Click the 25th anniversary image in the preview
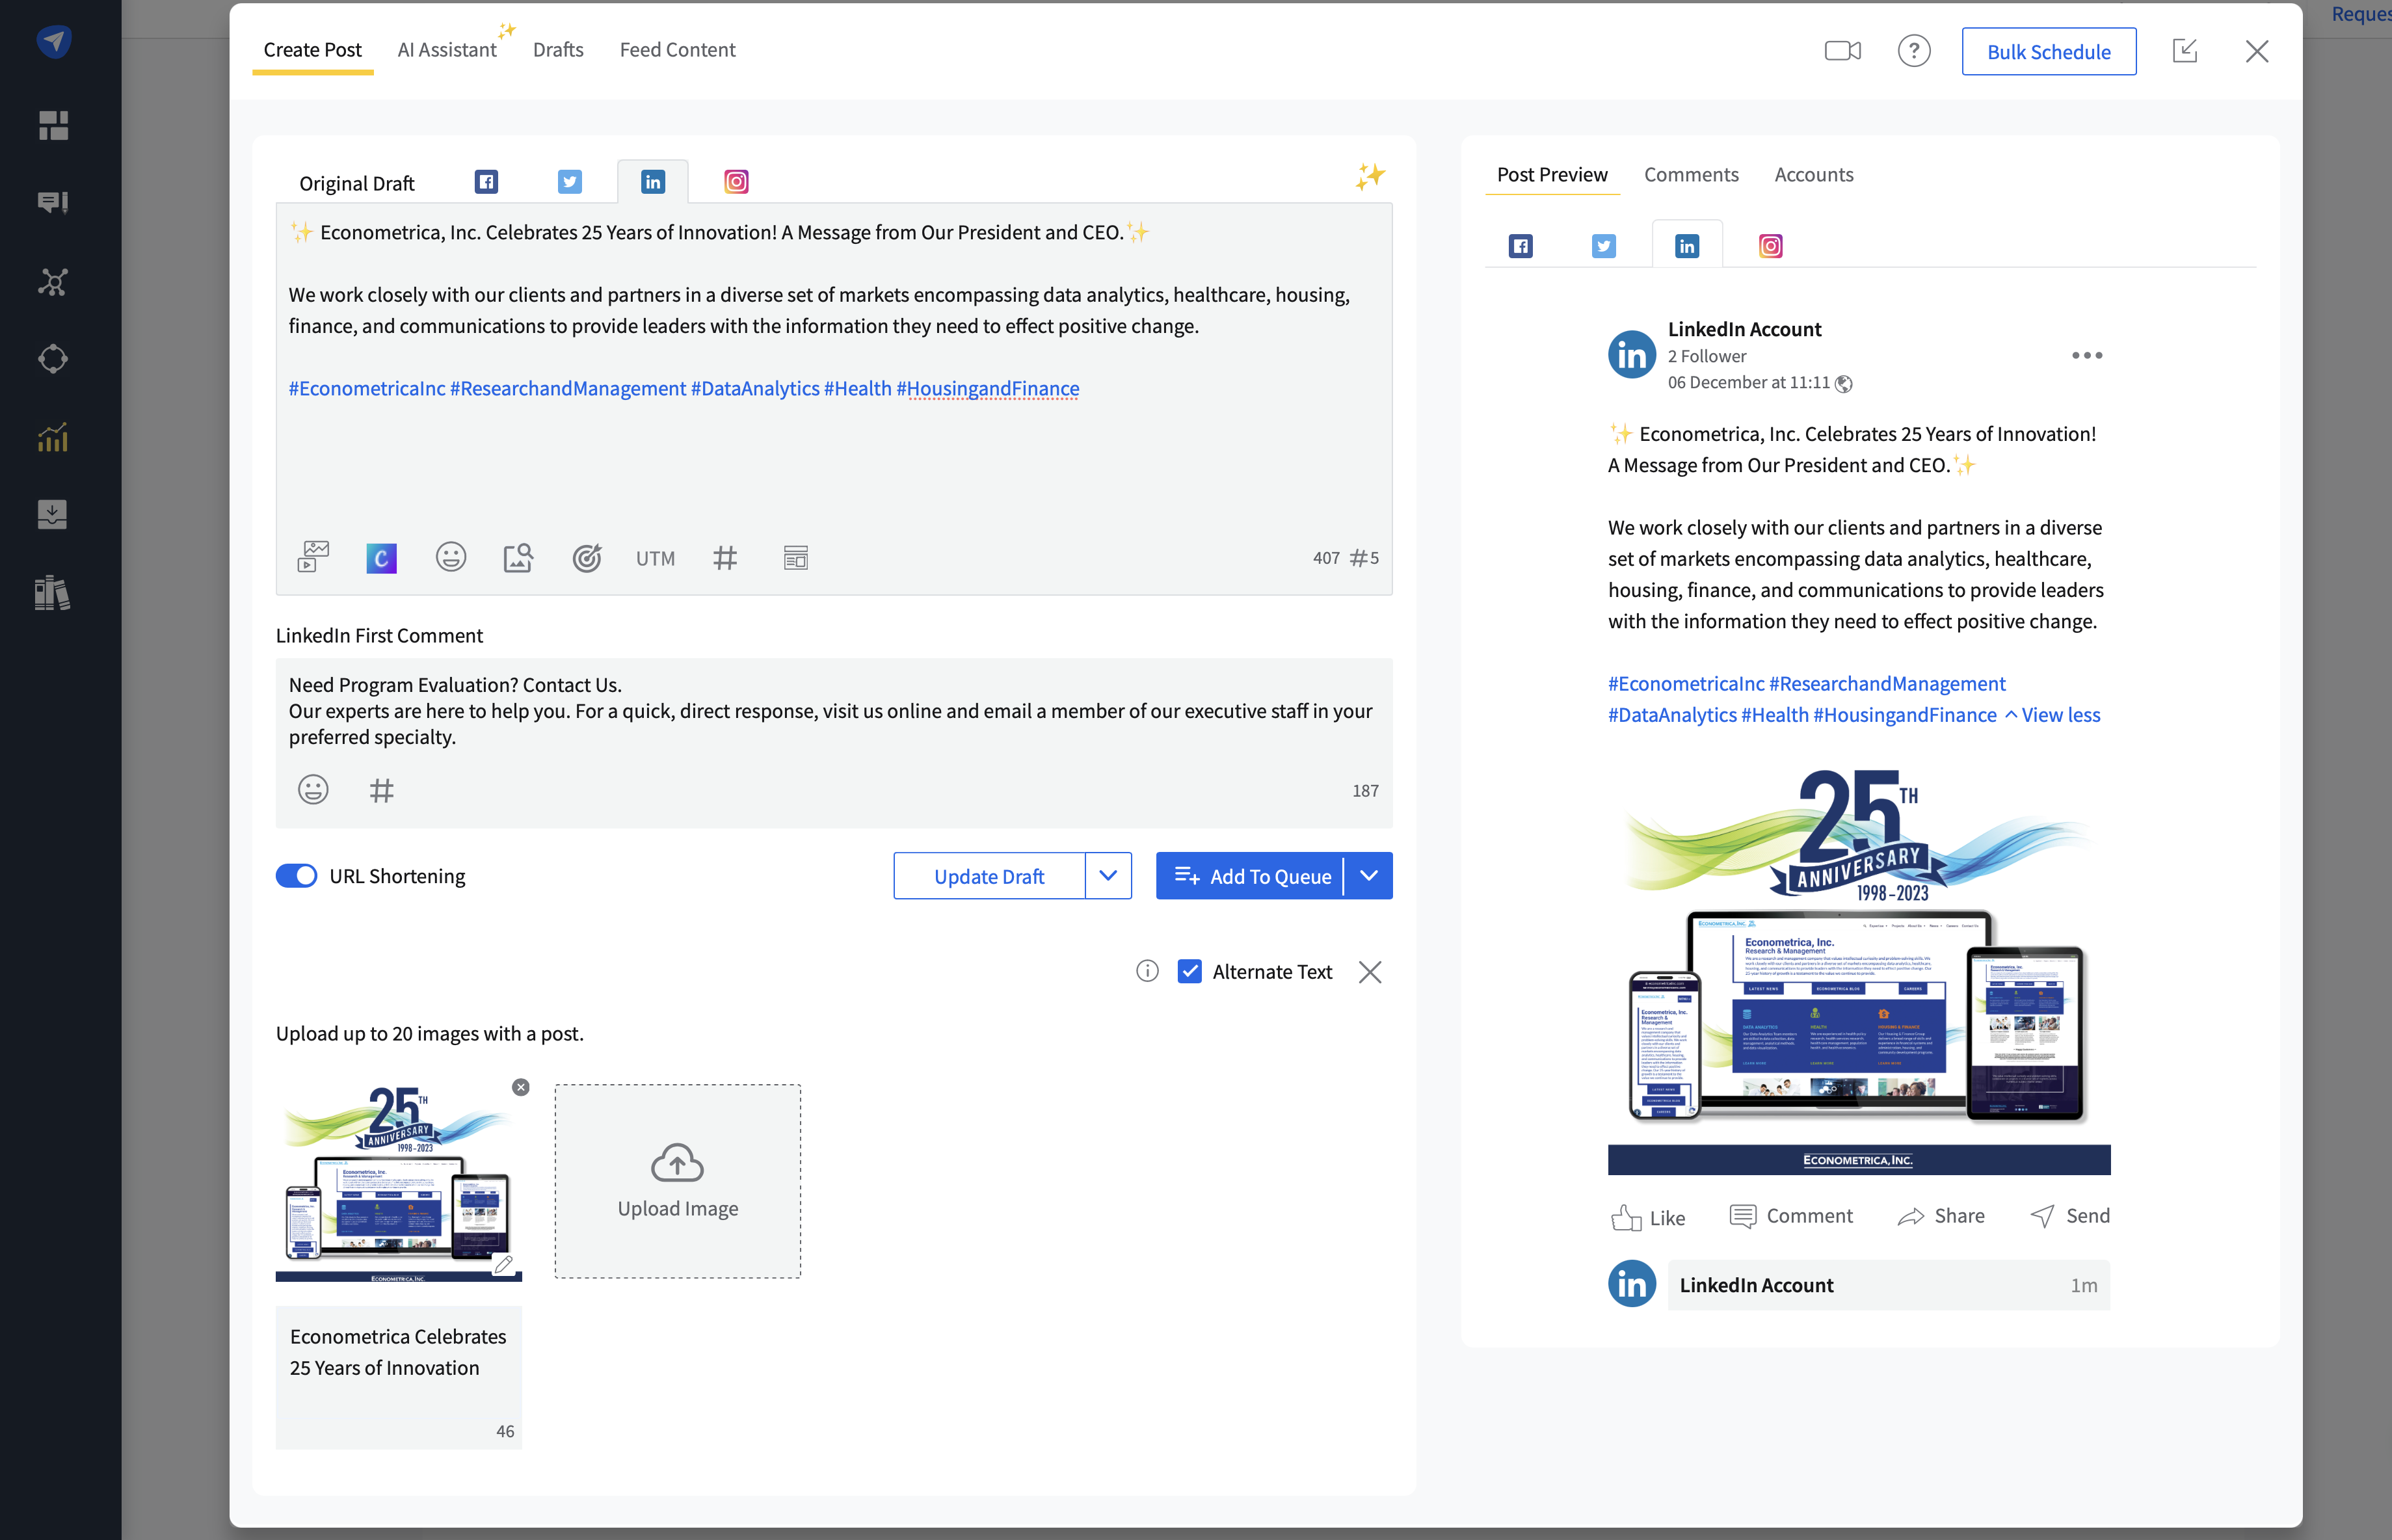Image resolution: width=2392 pixels, height=1540 pixels. click(x=1859, y=968)
